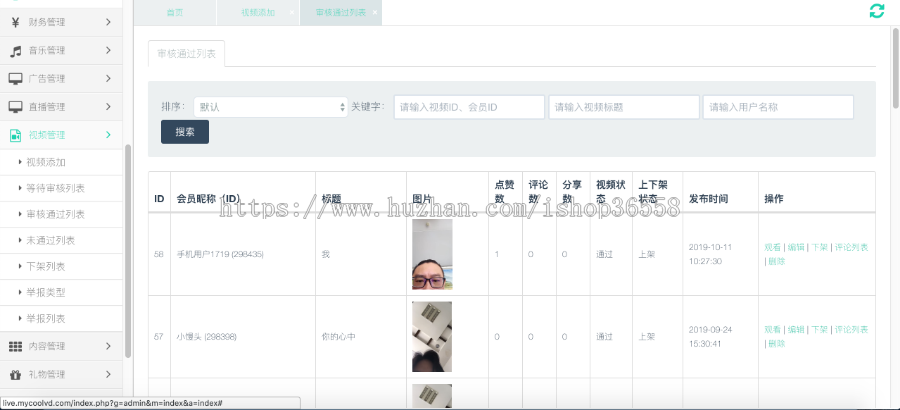The image size is (900, 410).
Task: Click 删除 for video ID 57
Action: [x=777, y=343]
